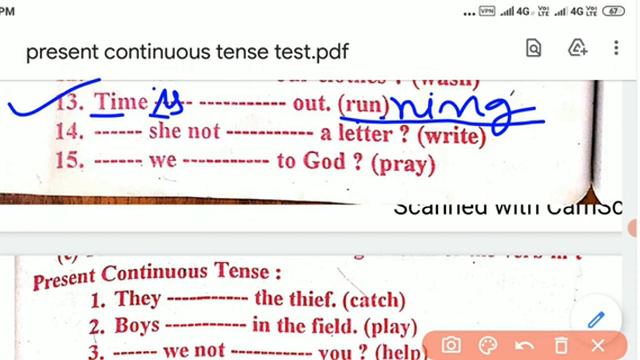Tap question 15 'we ... to God ? (pray)'
This screenshot has height=360, width=640.
(x=245, y=162)
